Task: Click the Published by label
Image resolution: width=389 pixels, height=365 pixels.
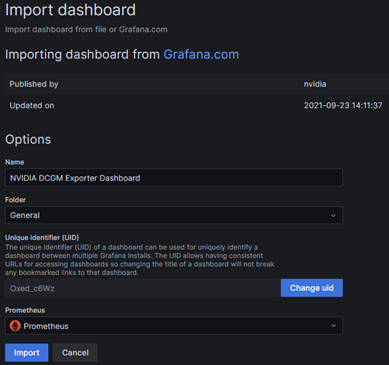Action: pos(34,84)
